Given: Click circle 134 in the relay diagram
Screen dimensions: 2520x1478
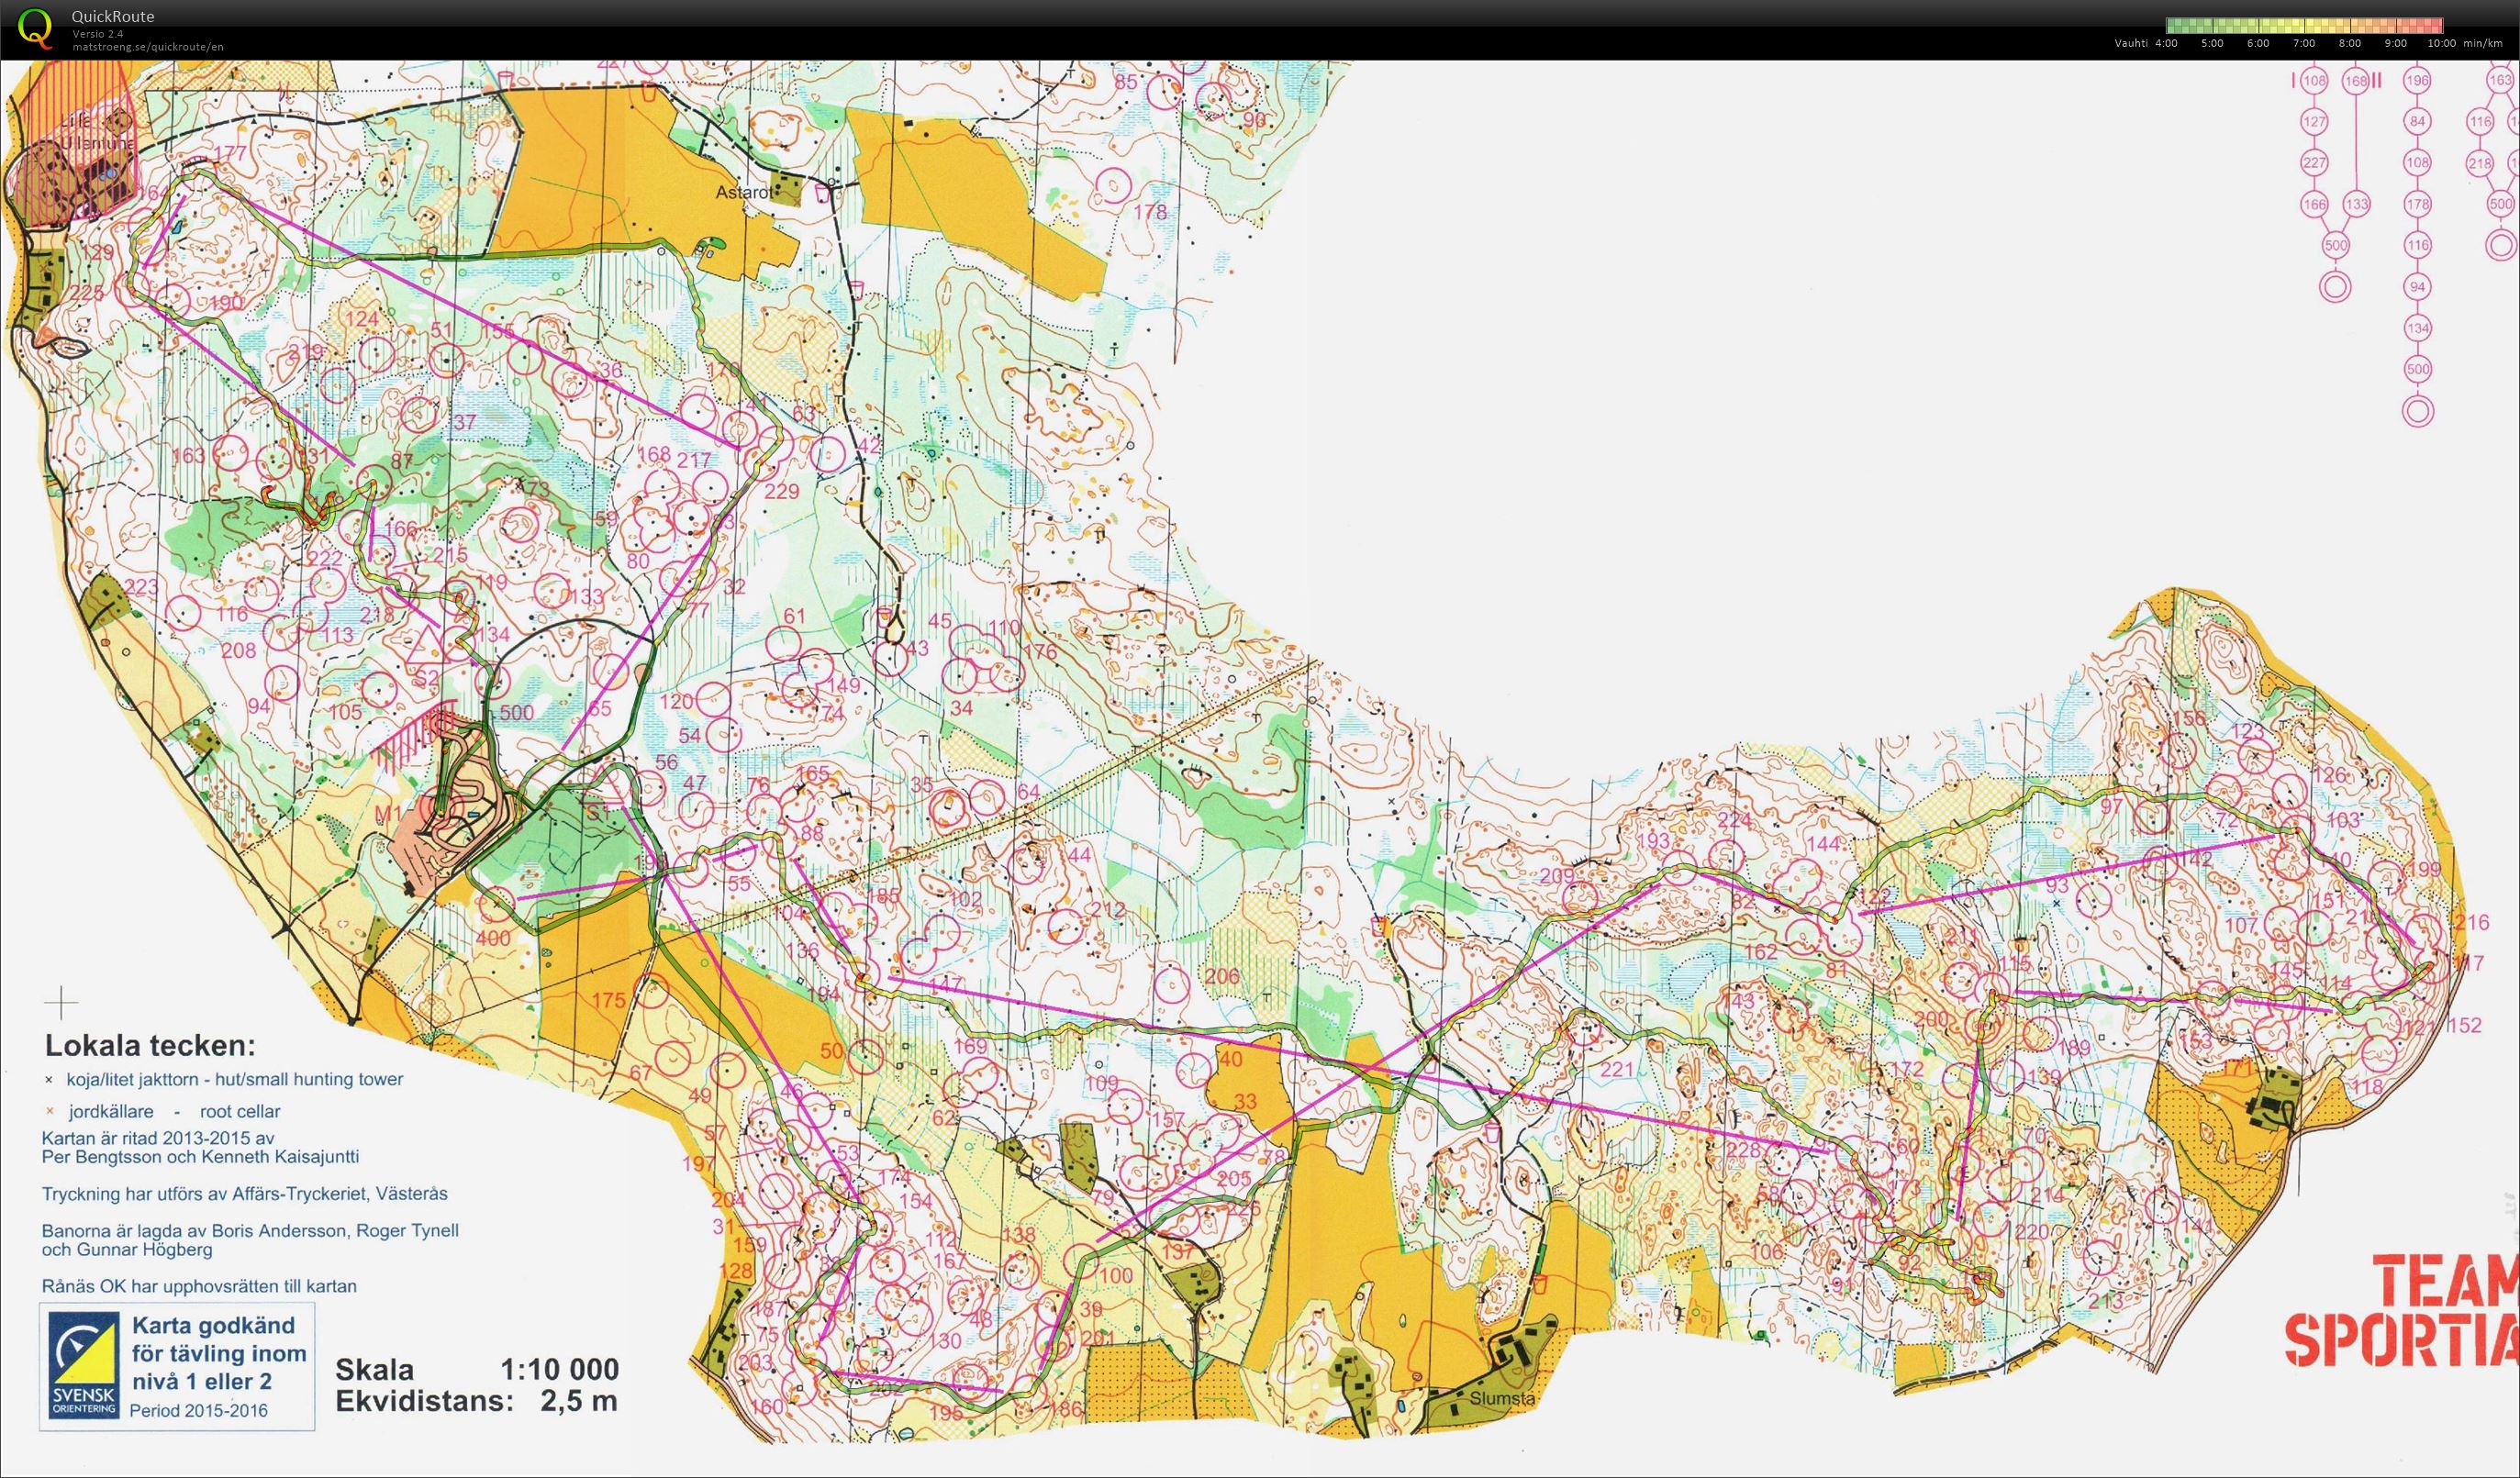Looking at the screenshot, I should click(x=2417, y=328).
